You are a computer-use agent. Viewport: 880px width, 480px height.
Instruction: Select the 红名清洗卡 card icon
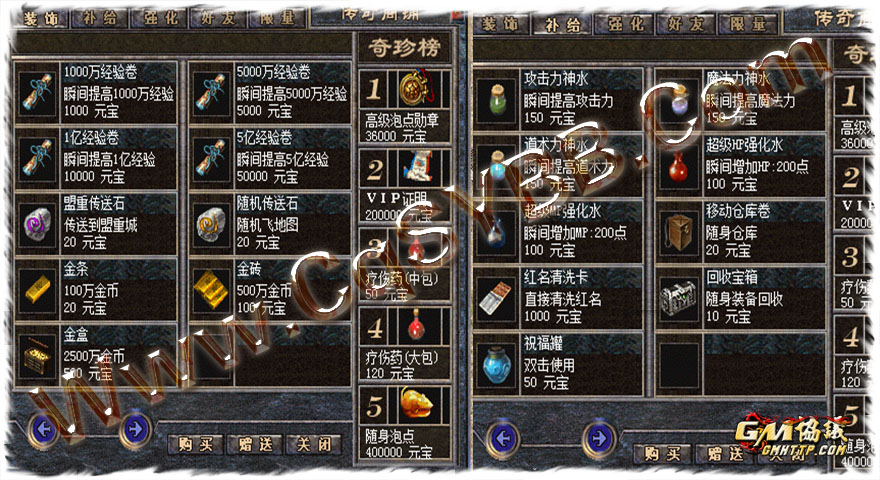click(497, 299)
